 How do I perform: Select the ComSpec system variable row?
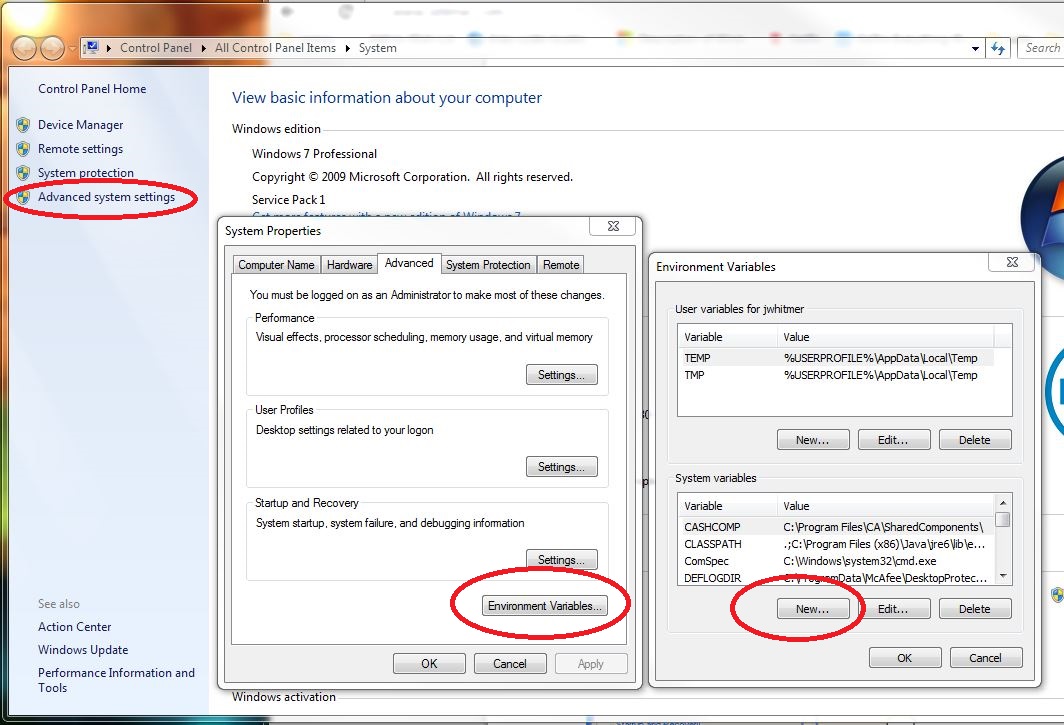837,561
